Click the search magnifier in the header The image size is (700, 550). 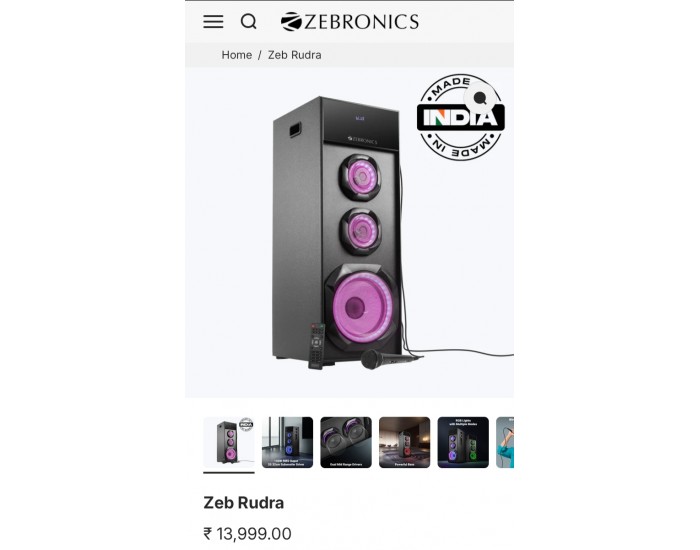[x=249, y=21]
